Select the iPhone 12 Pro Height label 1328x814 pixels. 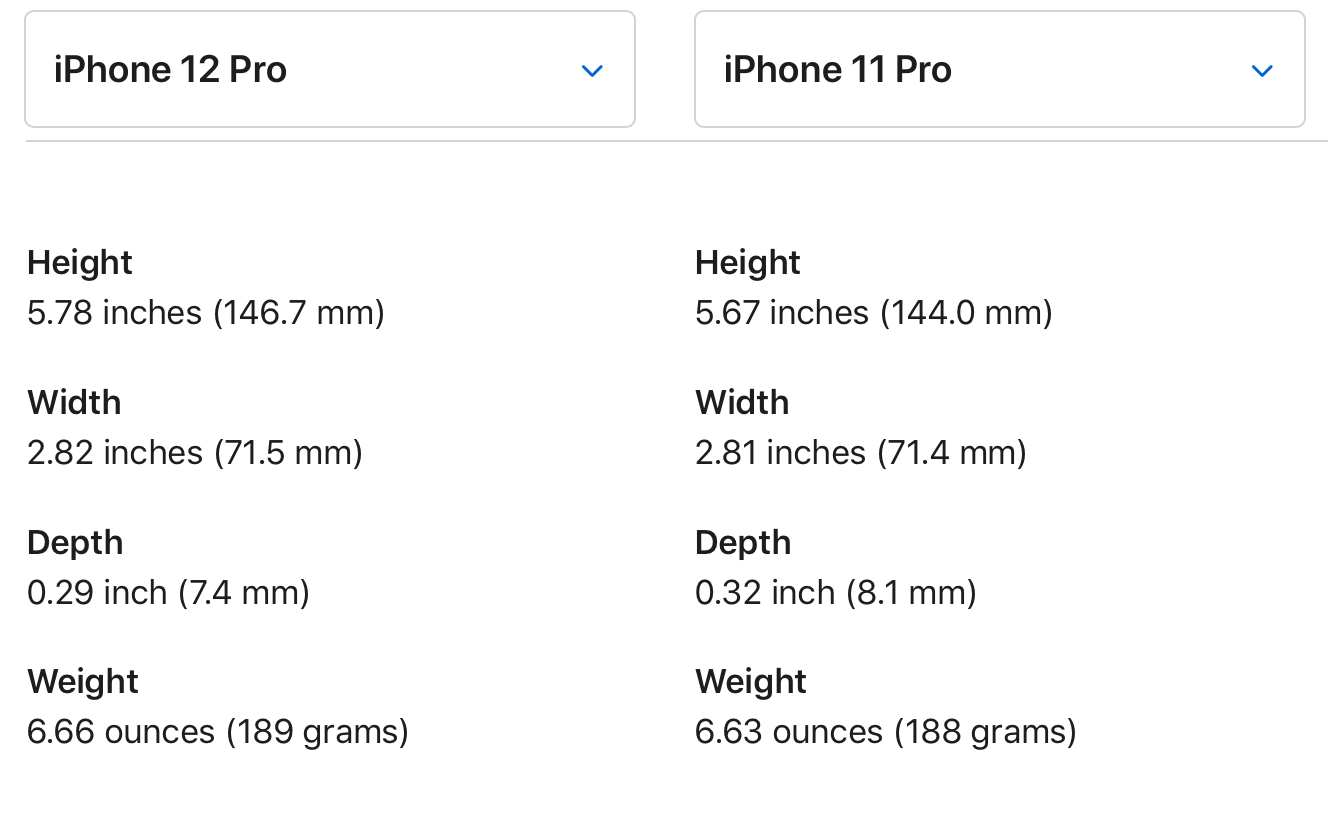[80, 262]
